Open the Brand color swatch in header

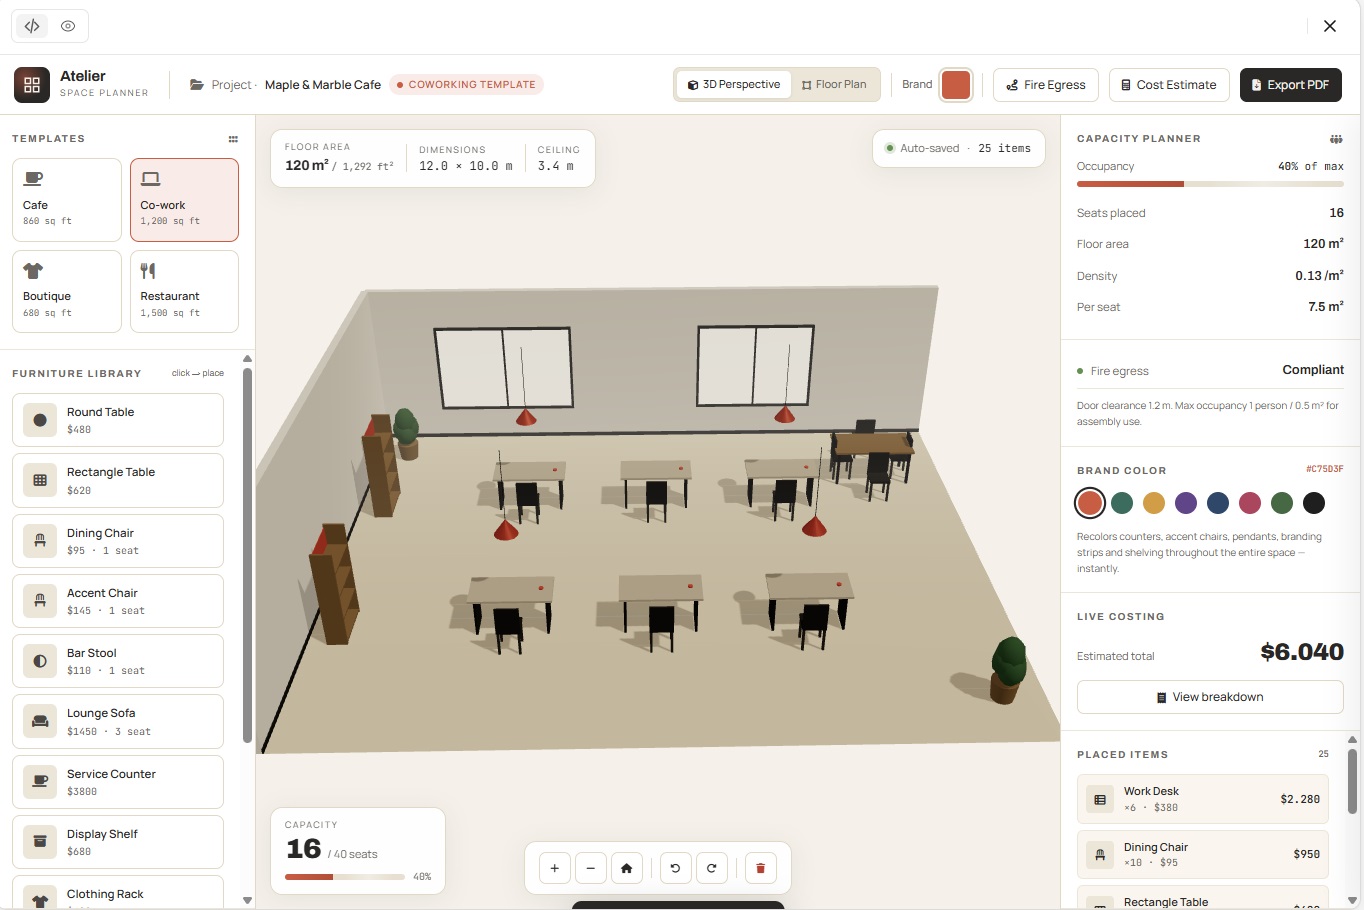pyautogui.click(x=956, y=85)
